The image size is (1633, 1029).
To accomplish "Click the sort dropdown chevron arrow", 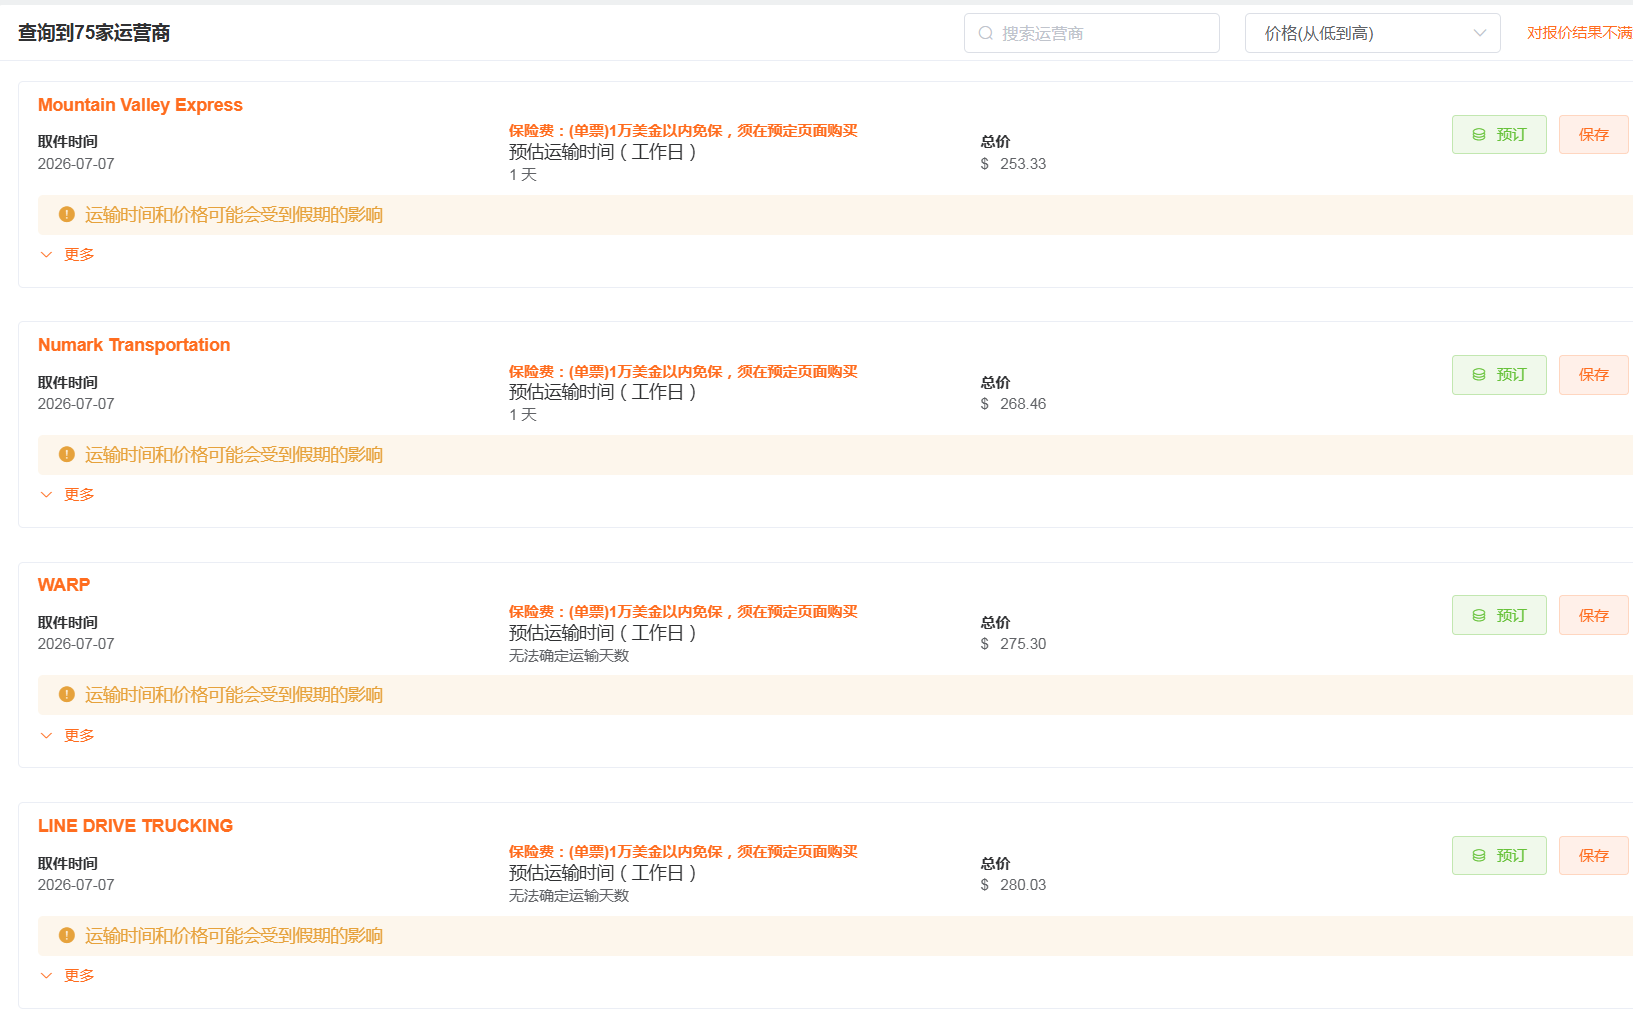I will tap(1480, 33).
